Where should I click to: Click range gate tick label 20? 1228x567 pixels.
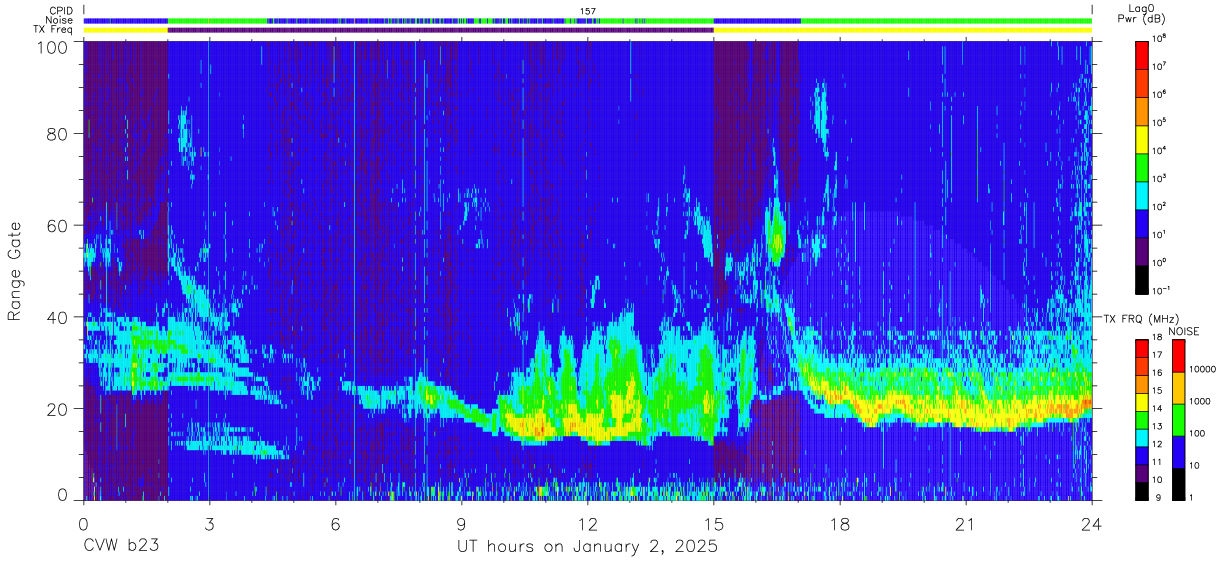click(x=58, y=408)
